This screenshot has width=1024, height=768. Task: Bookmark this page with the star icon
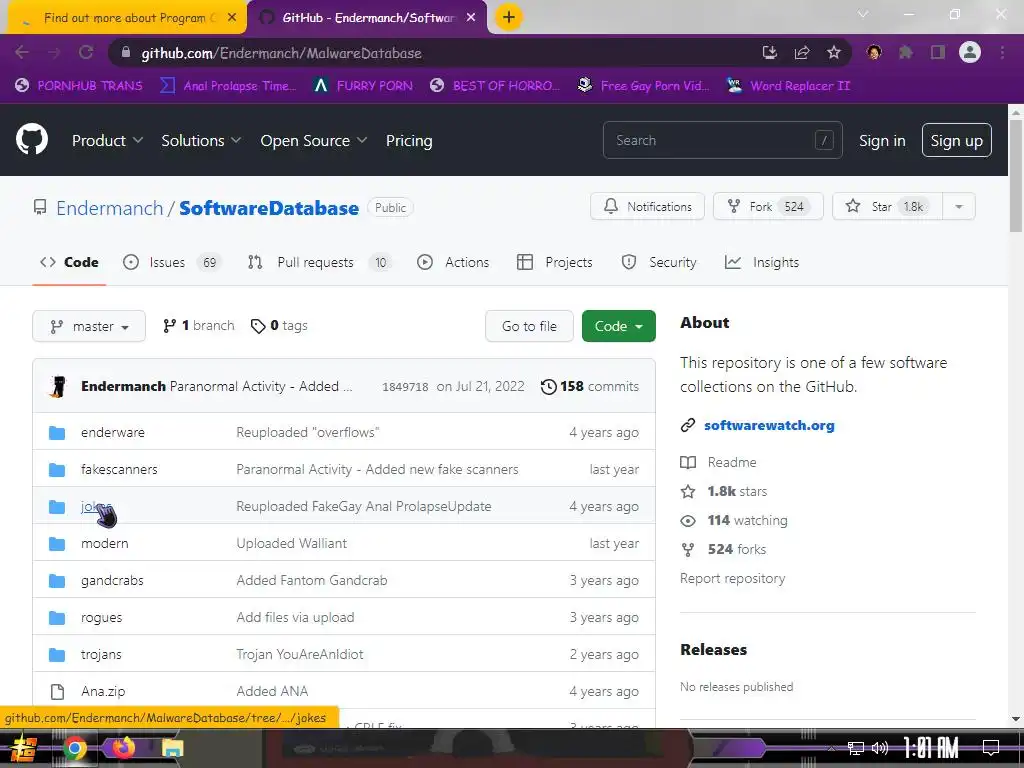pos(834,53)
